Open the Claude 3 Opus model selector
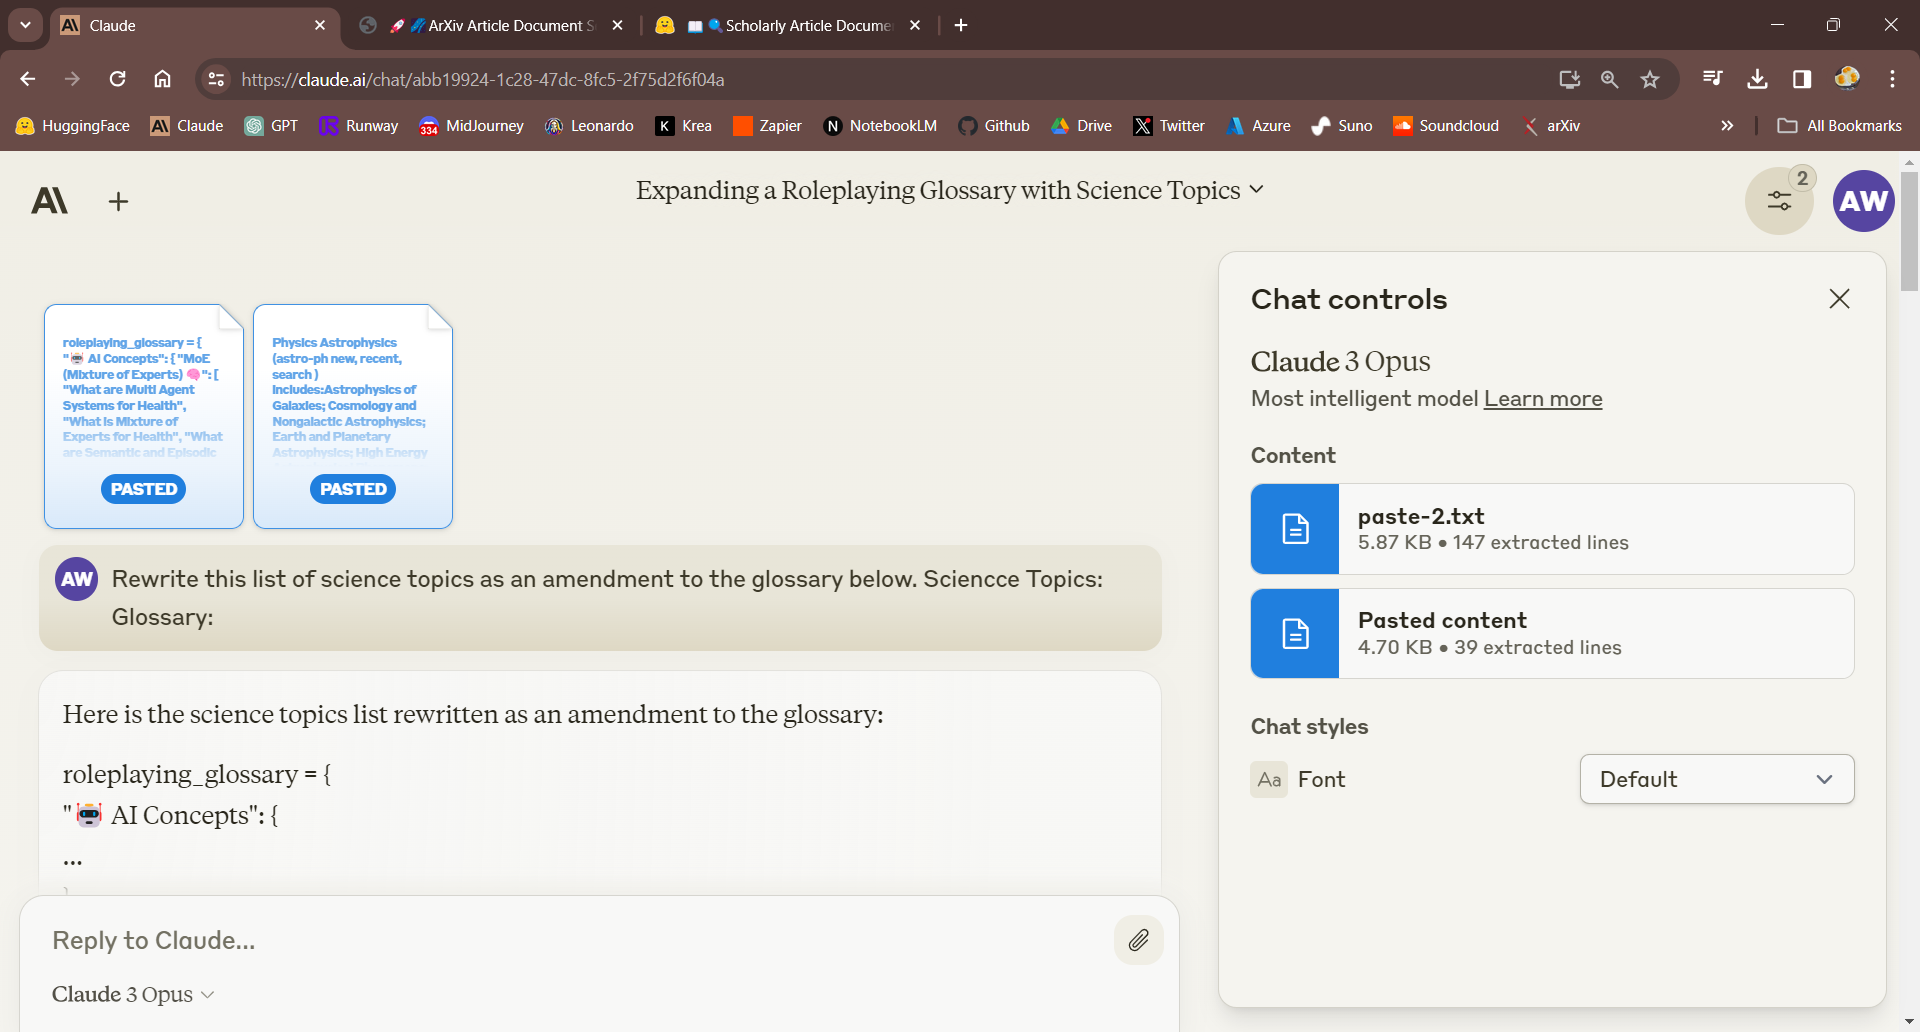 pyautogui.click(x=133, y=994)
